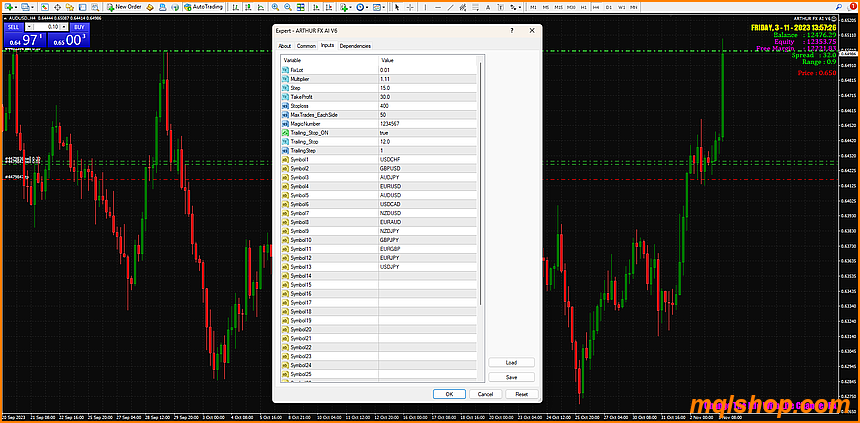Viewport: 860px width, 423px height.
Task: Open the indicators list dropdown
Action: (346, 7)
